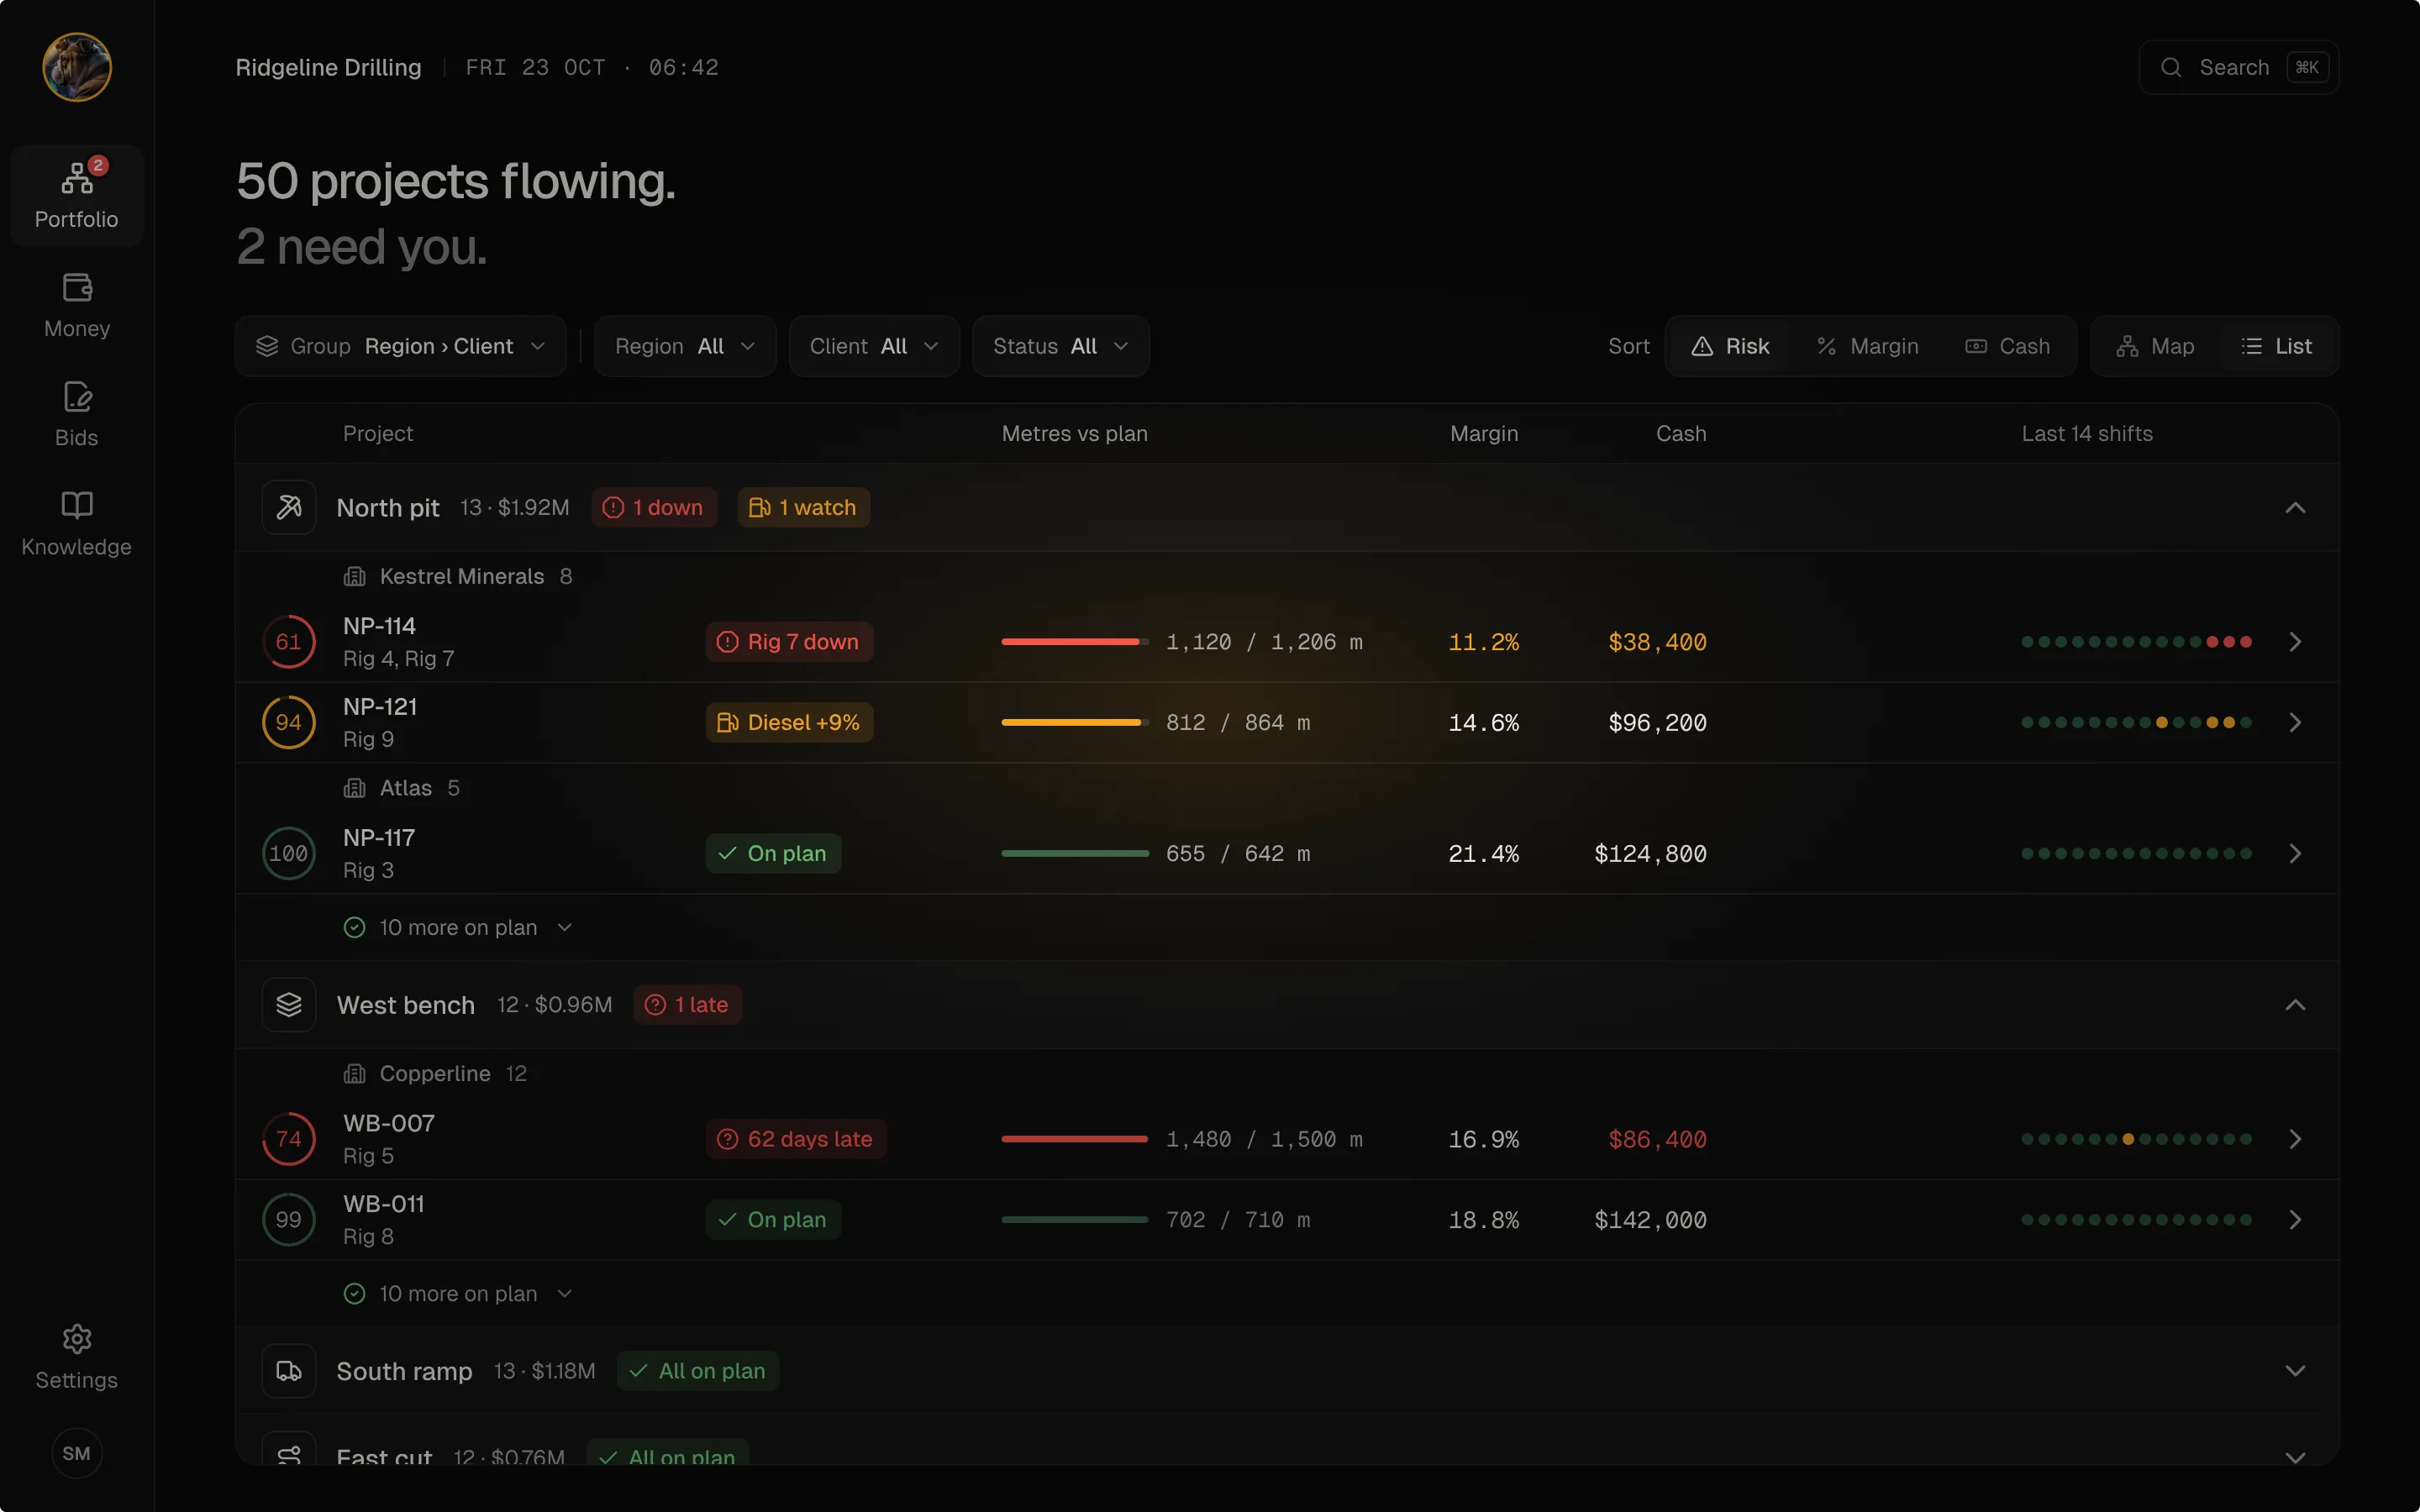Collapse the North pit group
This screenshot has height=1512, width=2420.
2295,508
